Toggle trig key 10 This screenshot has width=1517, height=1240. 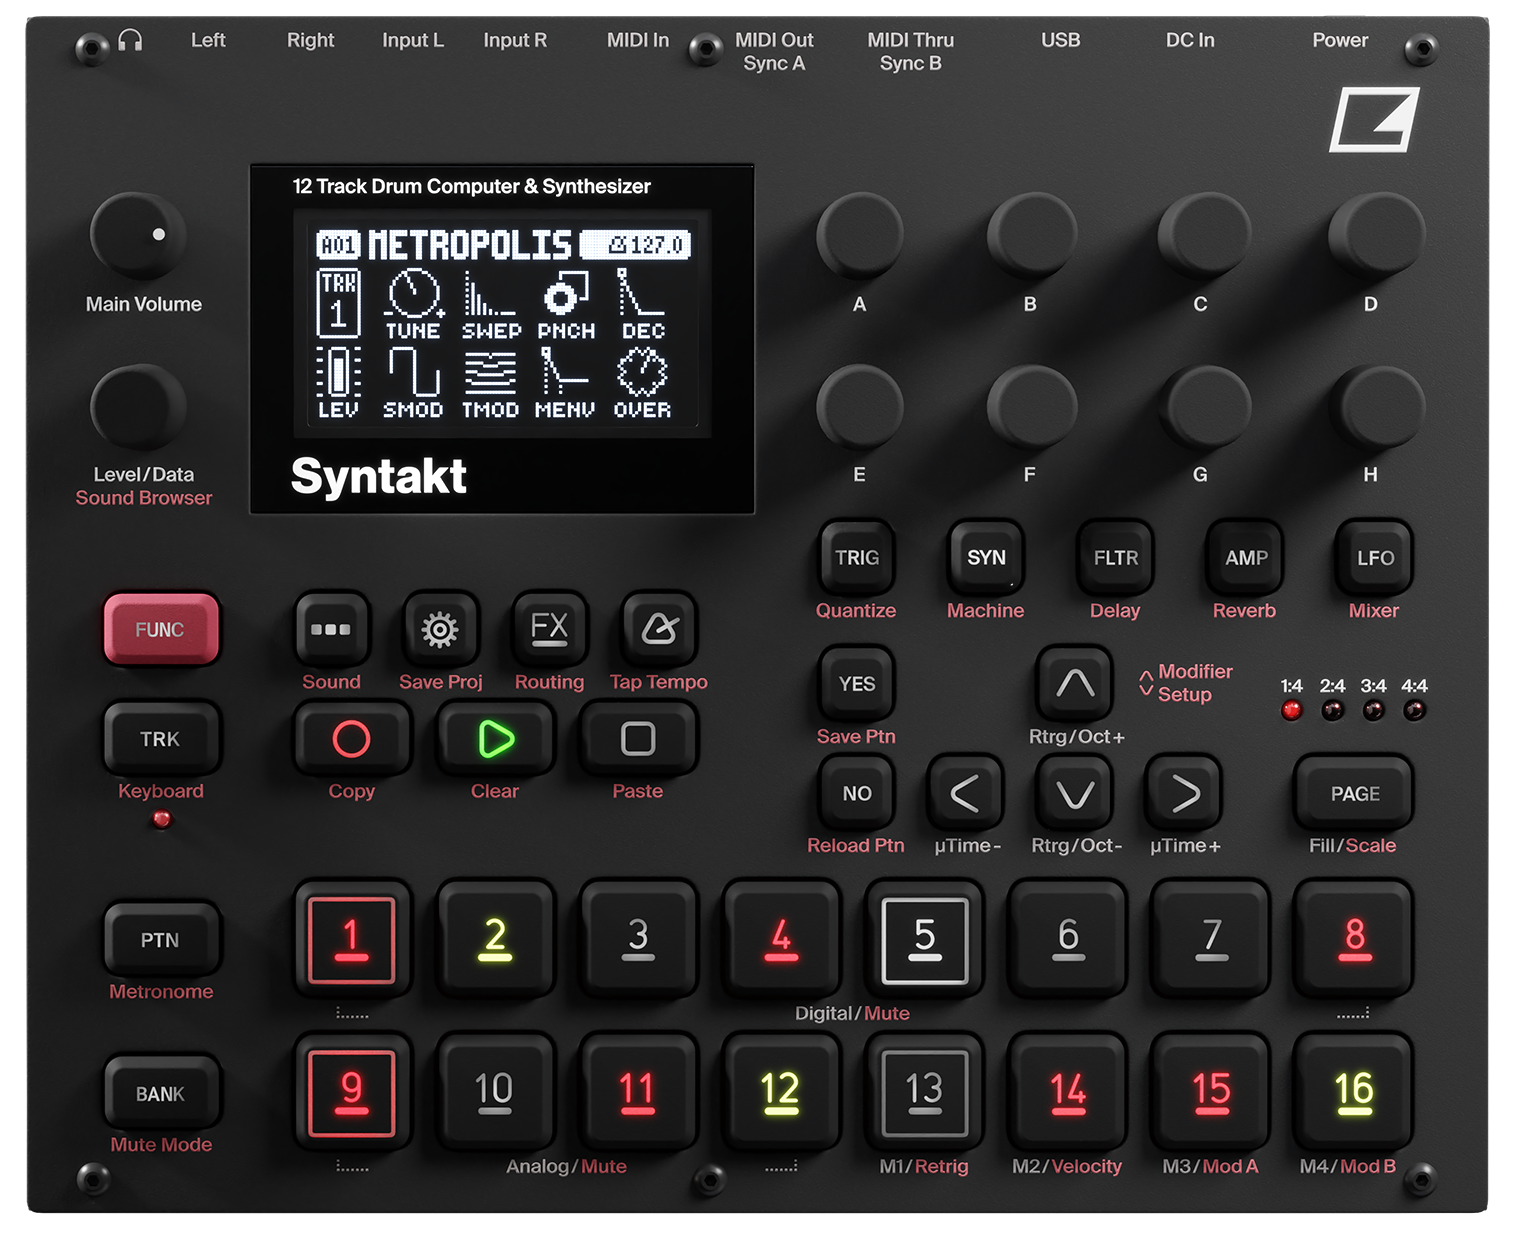coord(495,1093)
